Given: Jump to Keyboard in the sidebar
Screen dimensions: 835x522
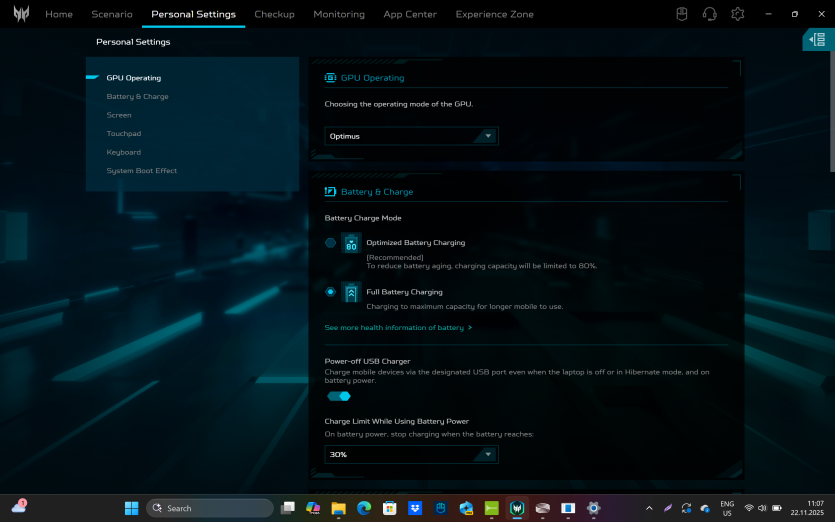Looking at the screenshot, I should coord(124,152).
